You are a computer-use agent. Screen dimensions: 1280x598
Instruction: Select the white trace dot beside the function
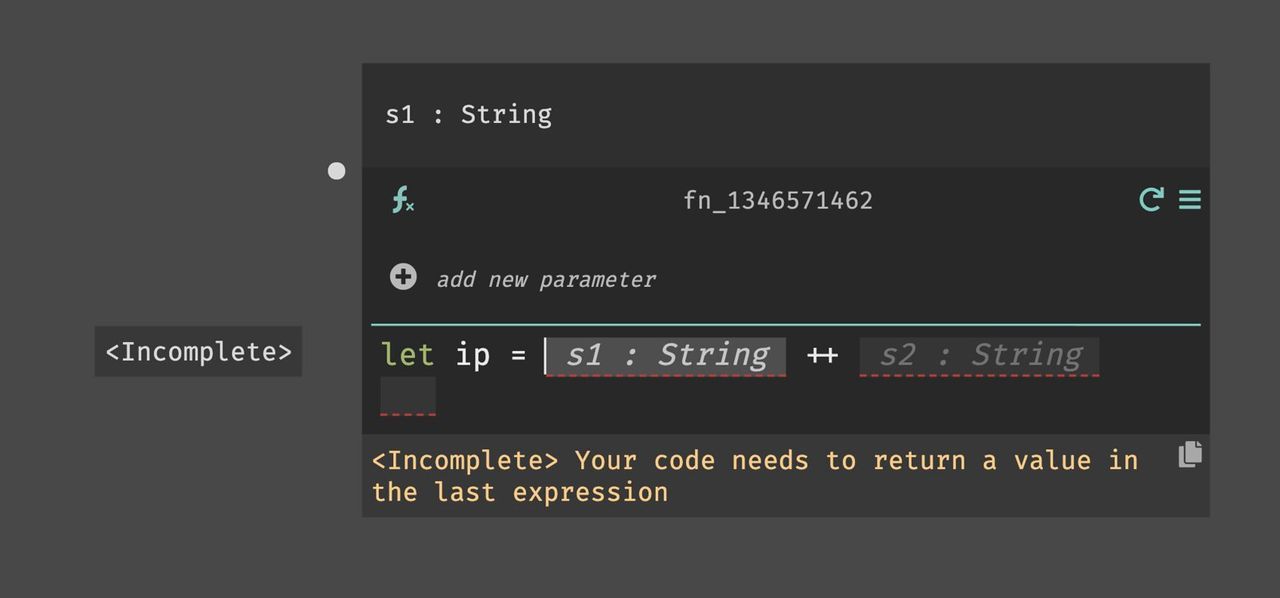coord(336,170)
